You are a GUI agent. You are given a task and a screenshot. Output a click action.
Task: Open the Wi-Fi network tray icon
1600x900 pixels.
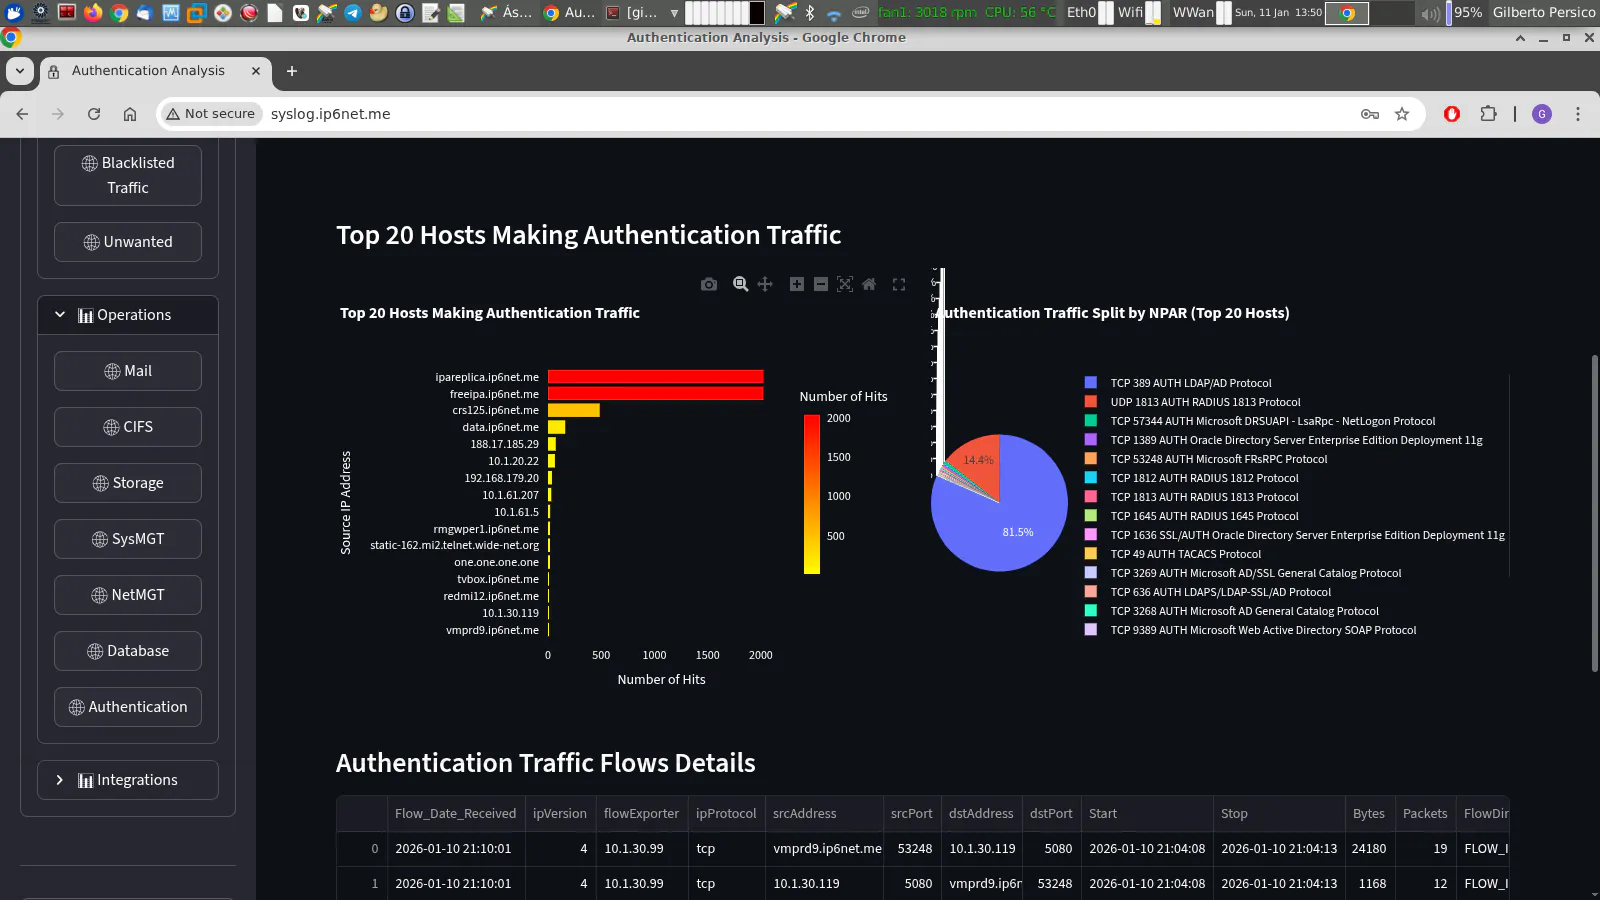tap(834, 13)
